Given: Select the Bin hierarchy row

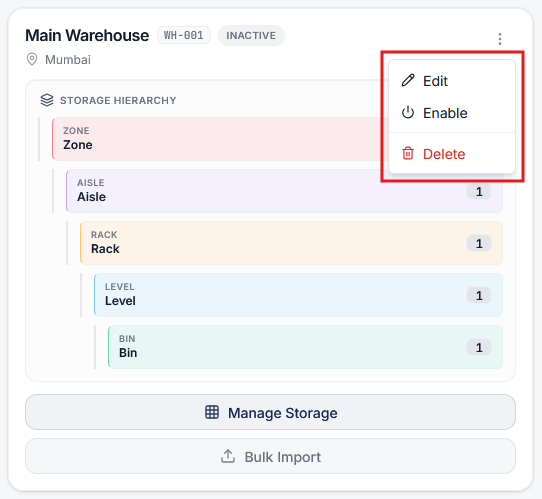Looking at the screenshot, I should pos(305,347).
